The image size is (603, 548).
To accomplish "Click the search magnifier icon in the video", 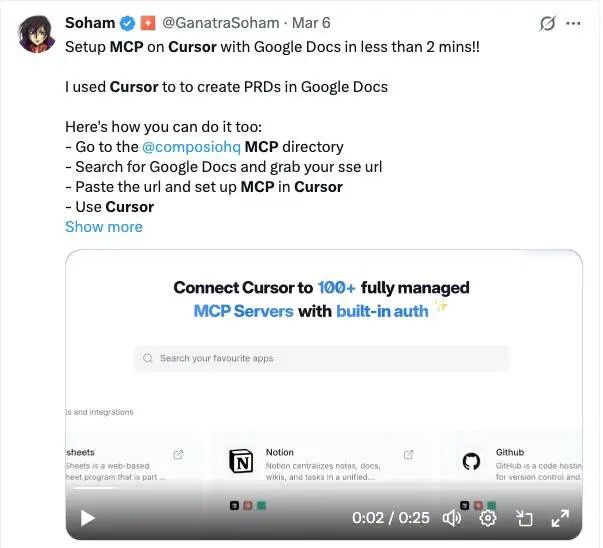I will 148,358.
